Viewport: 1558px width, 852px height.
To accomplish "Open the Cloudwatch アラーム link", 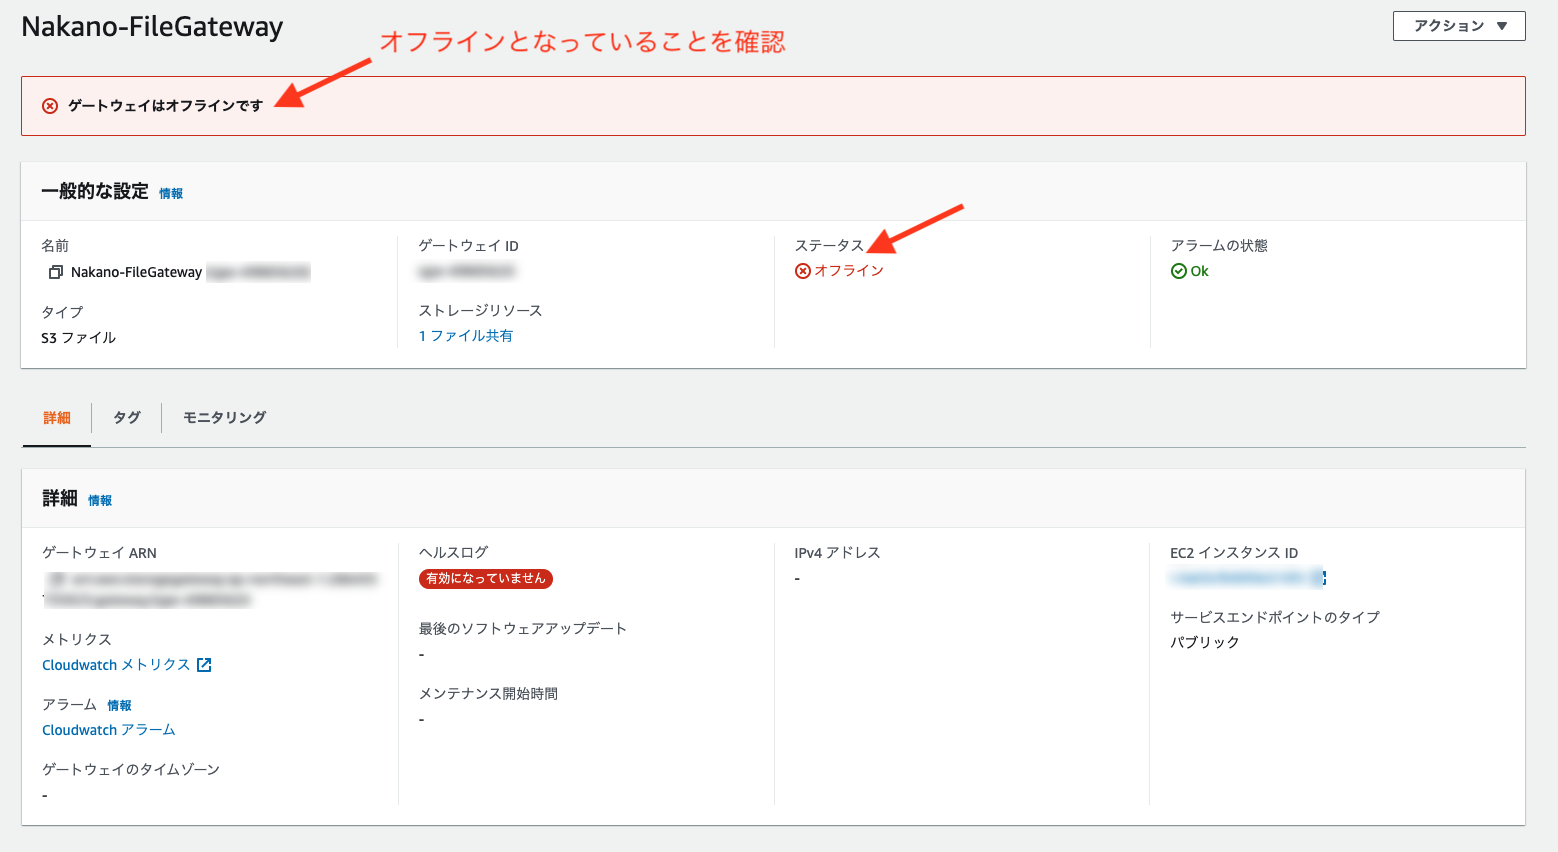I will [x=109, y=730].
